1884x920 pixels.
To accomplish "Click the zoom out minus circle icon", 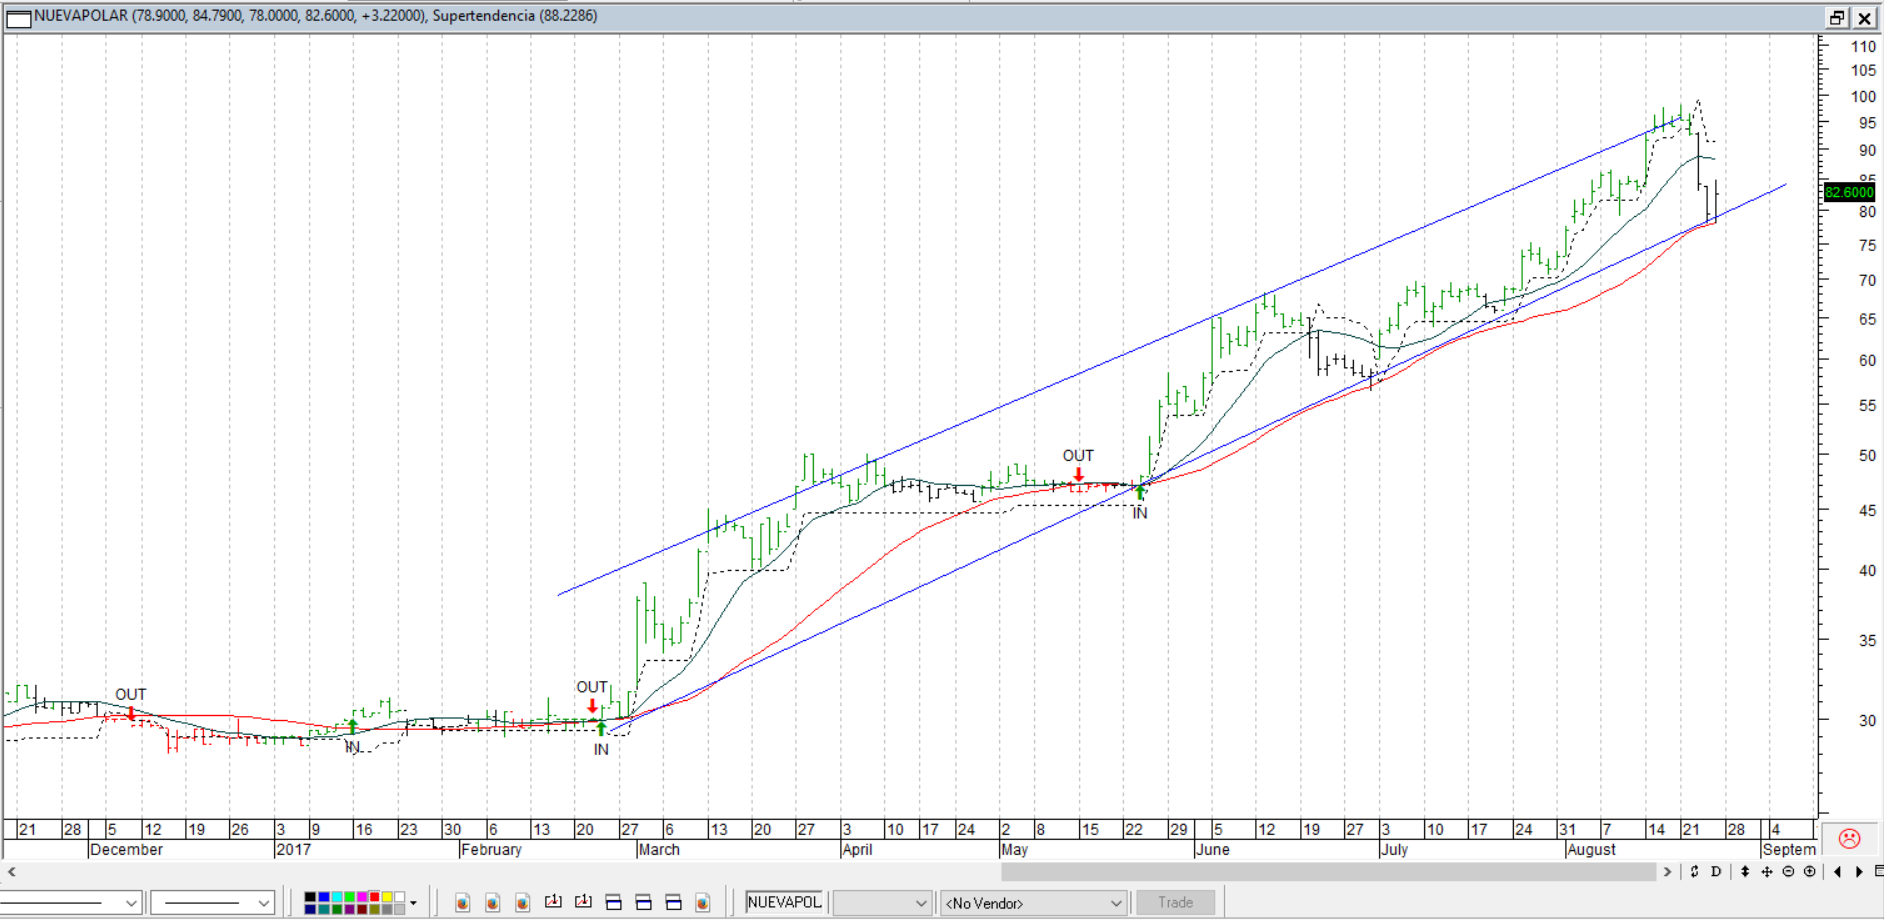I will tap(1788, 871).
